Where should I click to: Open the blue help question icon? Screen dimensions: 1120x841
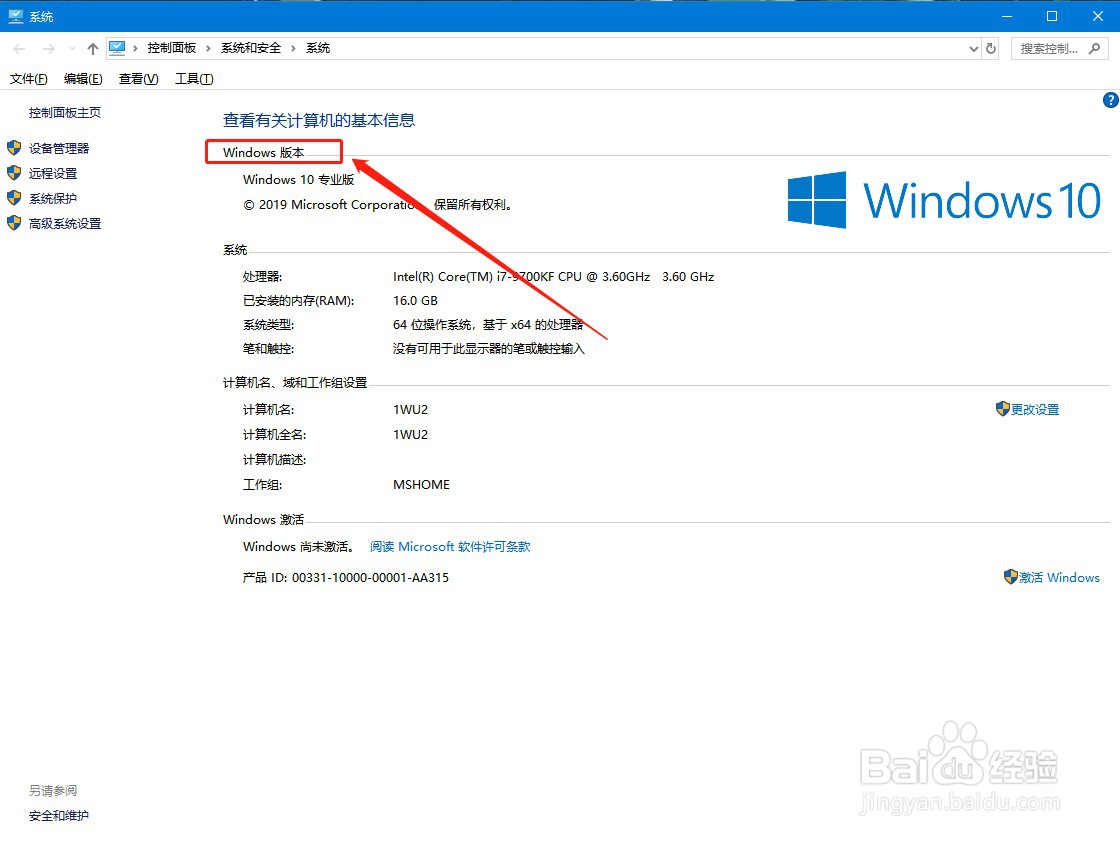(x=1111, y=100)
